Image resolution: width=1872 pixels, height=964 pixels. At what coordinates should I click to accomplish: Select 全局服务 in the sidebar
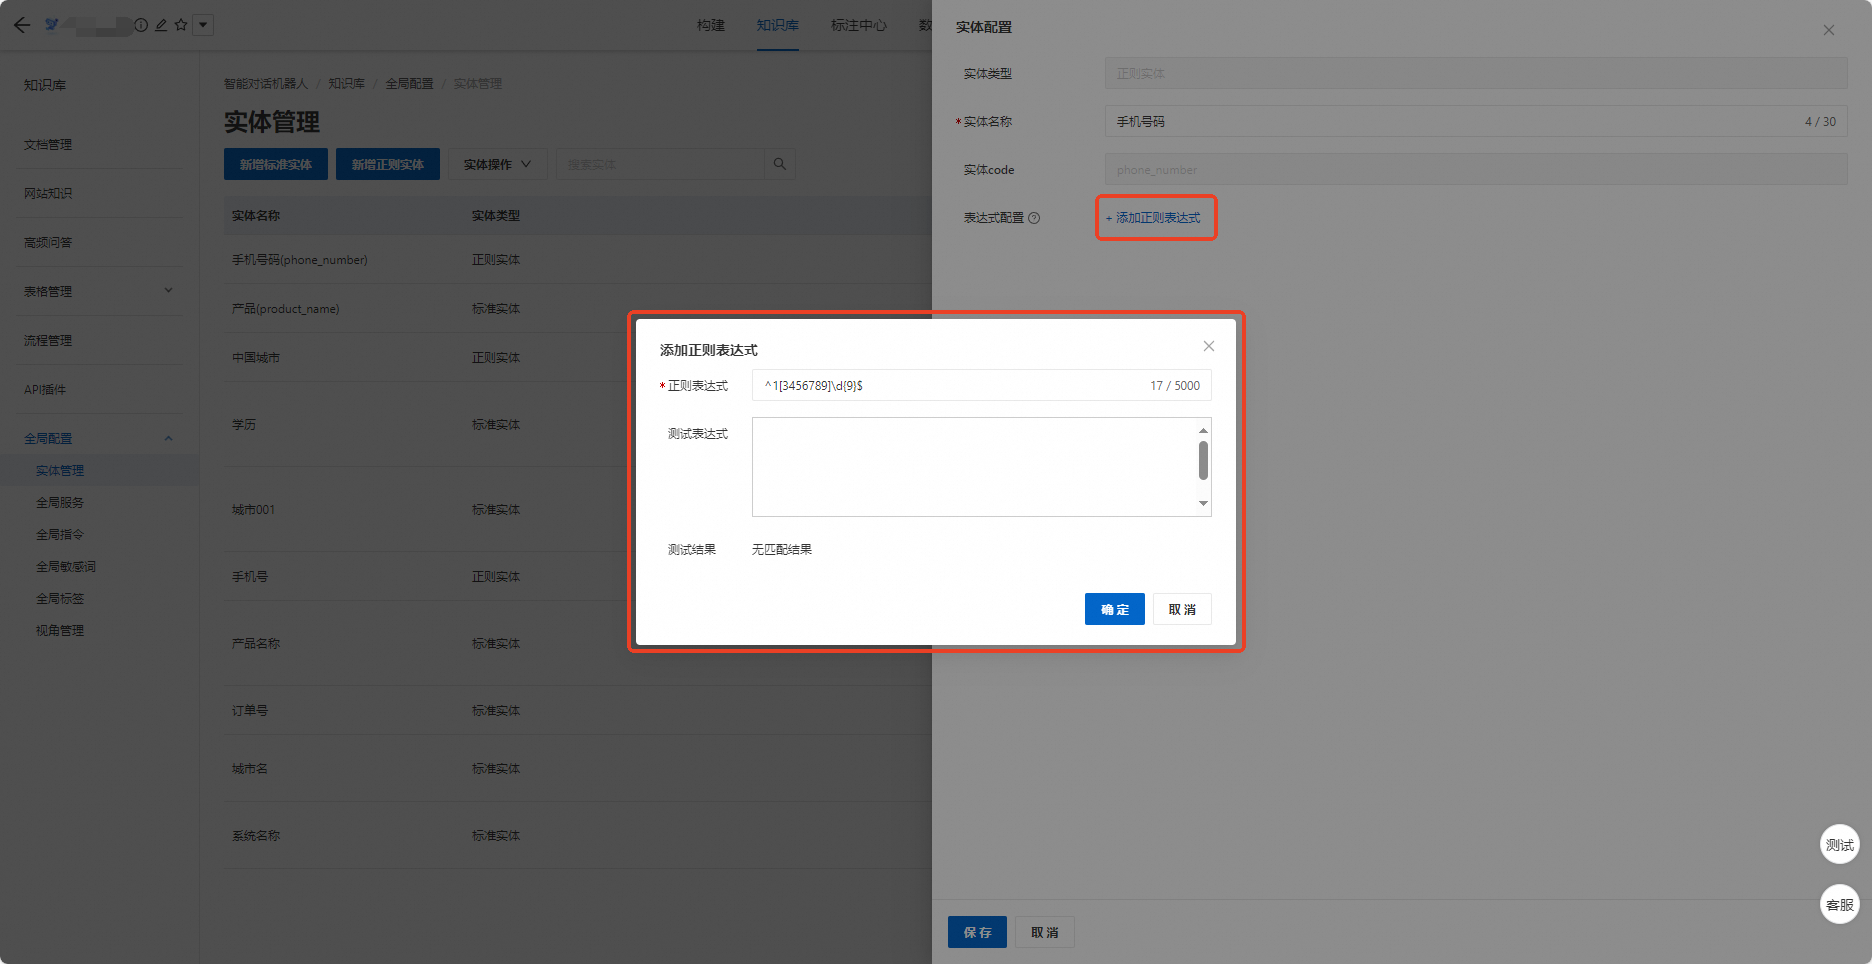point(60,502)
